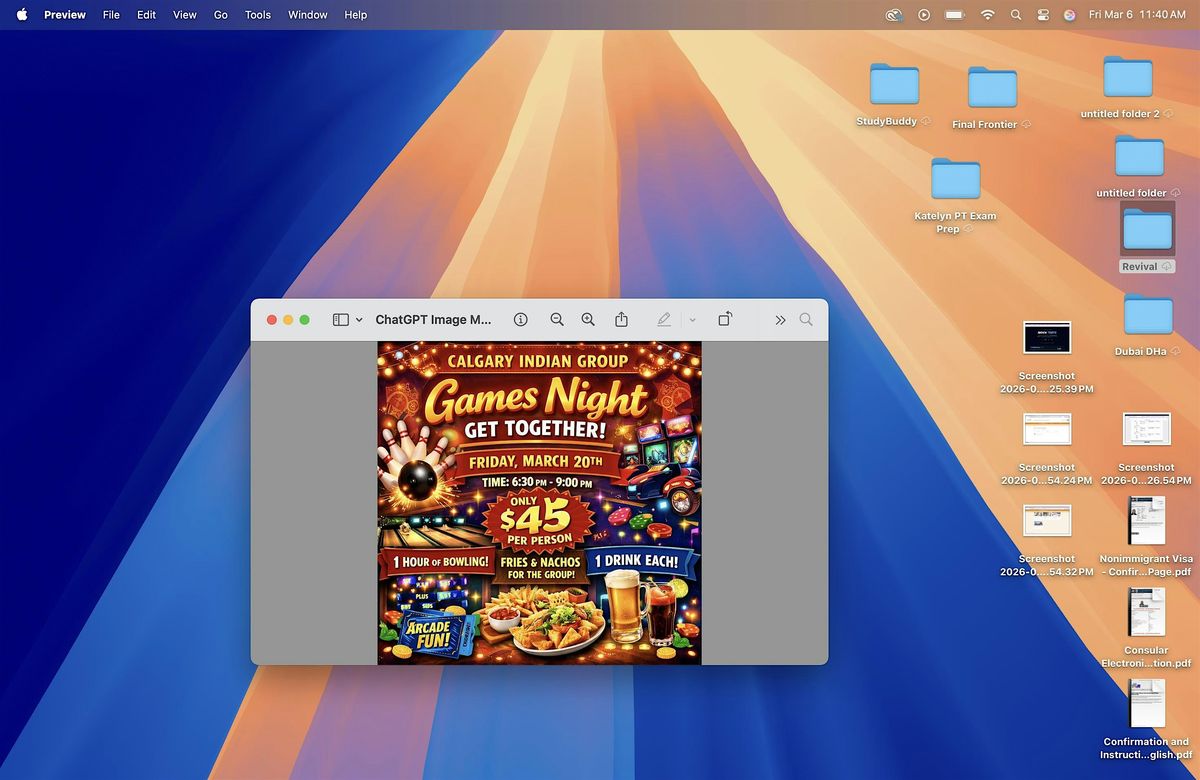Expand the sidebar view options chevron
The height and width of the screenshot is (780, 1200).
[359, 320]
